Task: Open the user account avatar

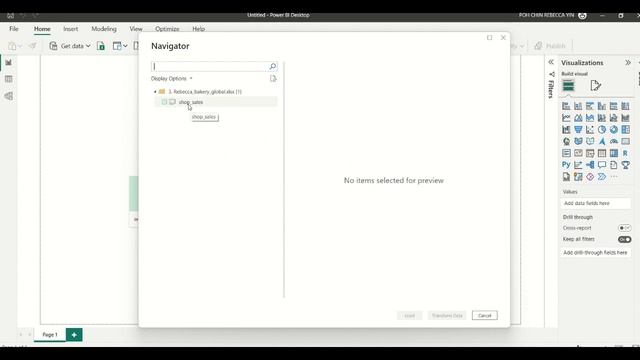Action: tap(582, 15)
